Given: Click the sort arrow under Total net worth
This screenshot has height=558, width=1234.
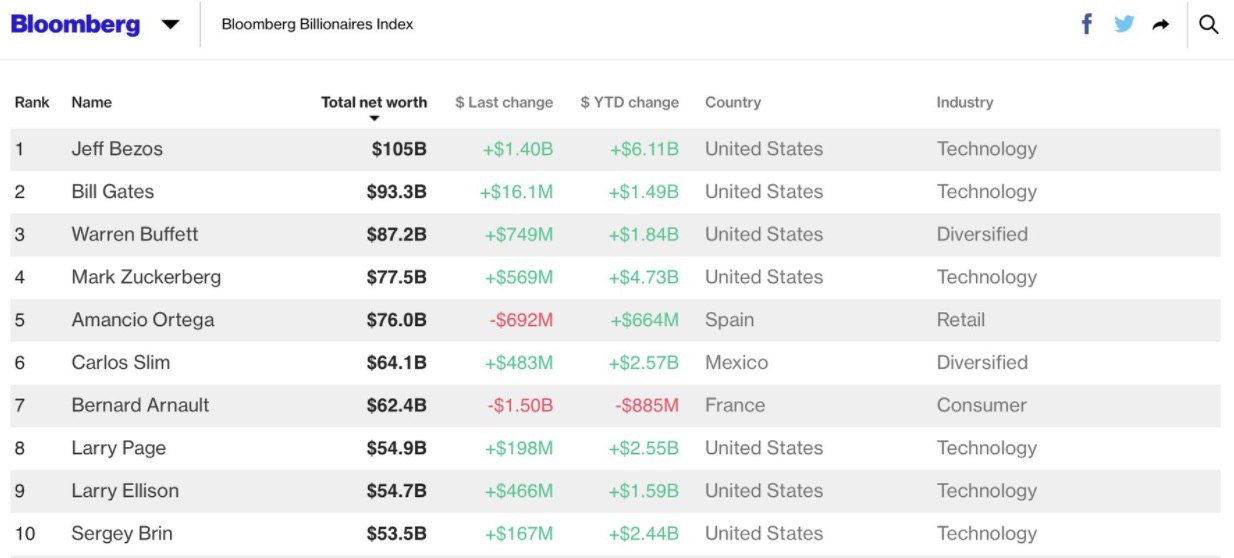Looking at the screenshot, I should 374,119.
